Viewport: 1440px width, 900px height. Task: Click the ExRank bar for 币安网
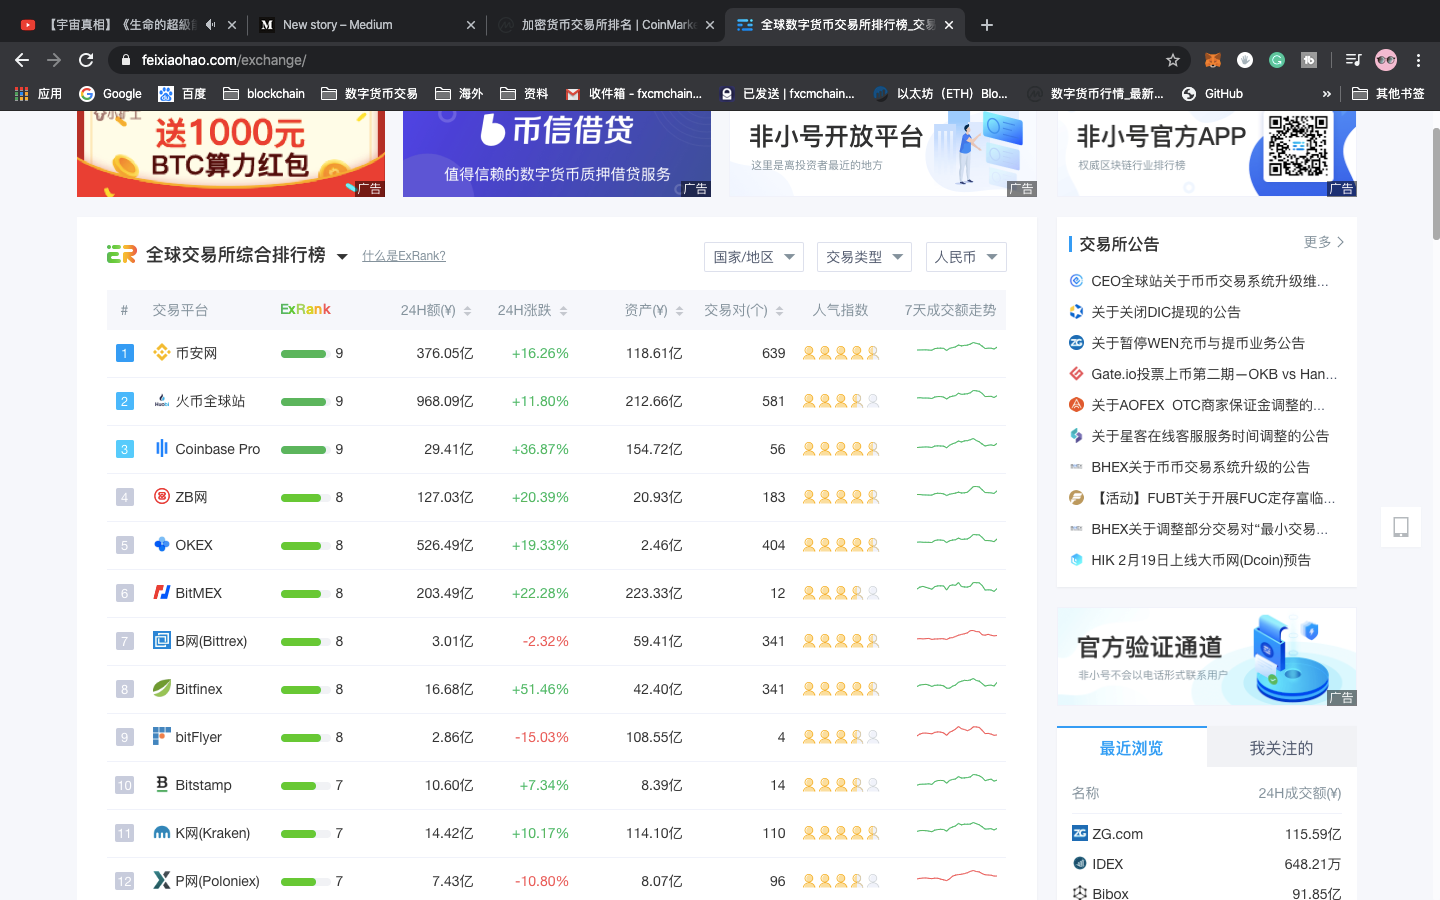click(x=304, y=353)
